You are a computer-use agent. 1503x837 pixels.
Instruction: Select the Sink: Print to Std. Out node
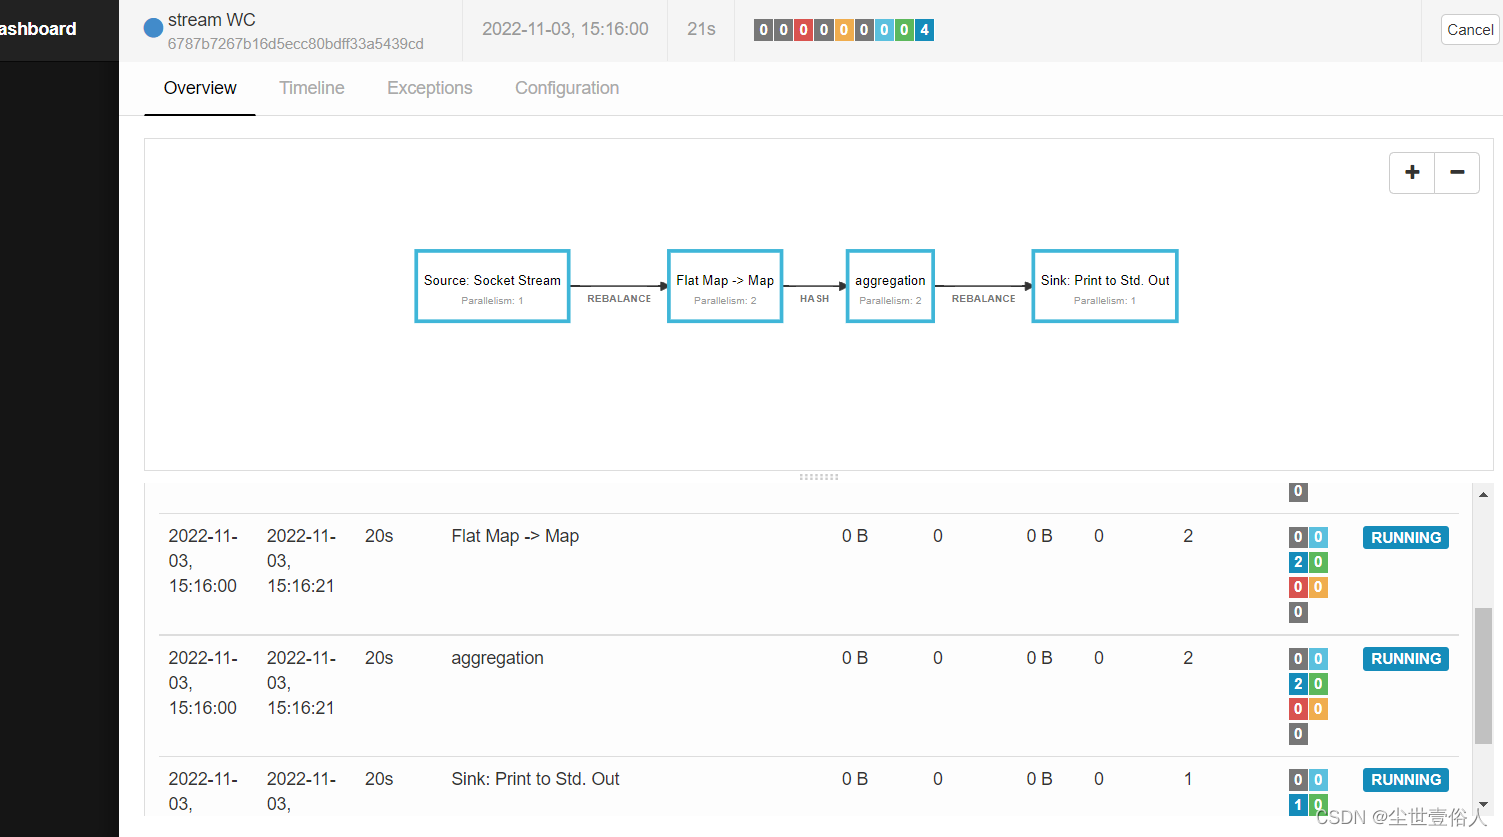pyautogui.click(x=1105, y=286)
